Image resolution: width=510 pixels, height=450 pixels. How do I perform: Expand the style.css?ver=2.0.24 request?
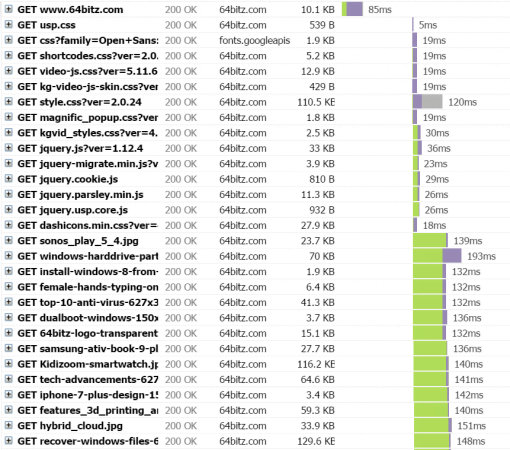9,102
